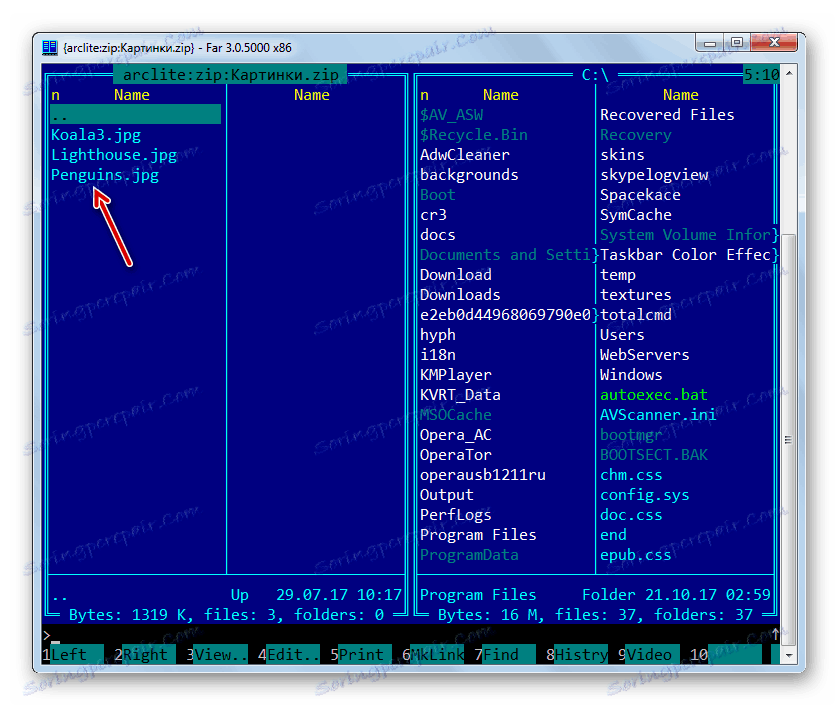Viewport: 839px width, 706px height.
Task: Select the totalcmd folder
Action: pyautogui.click(x=636, y=315)
